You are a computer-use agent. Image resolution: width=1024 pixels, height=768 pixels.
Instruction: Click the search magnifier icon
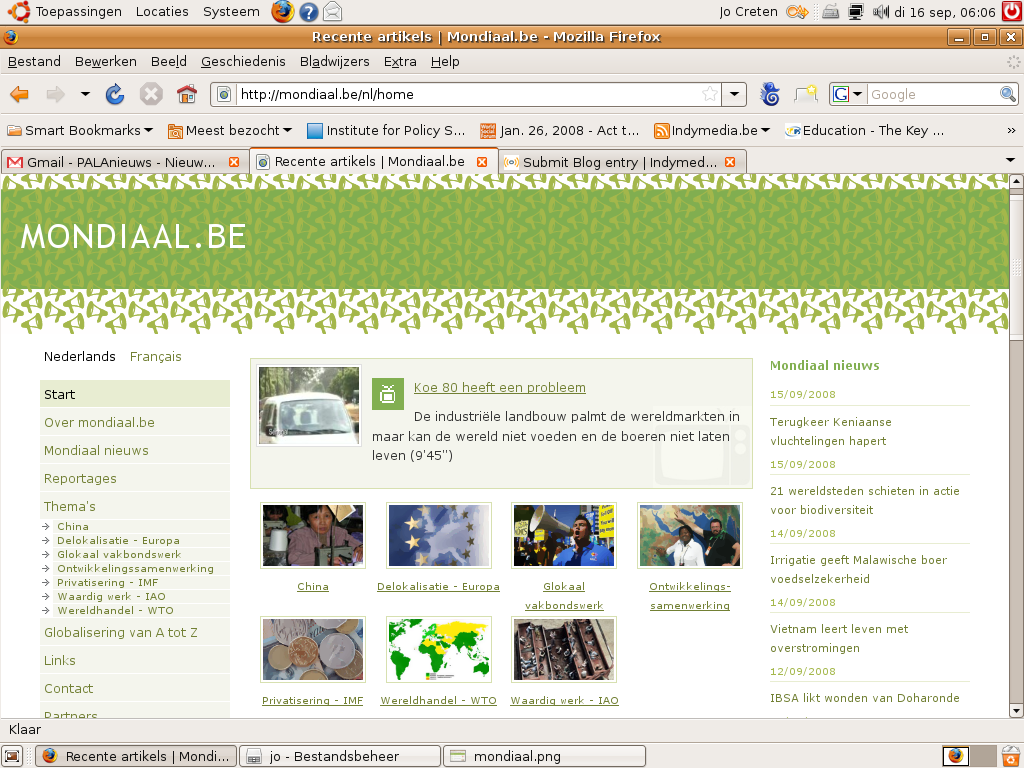[x=1008, y=94]
